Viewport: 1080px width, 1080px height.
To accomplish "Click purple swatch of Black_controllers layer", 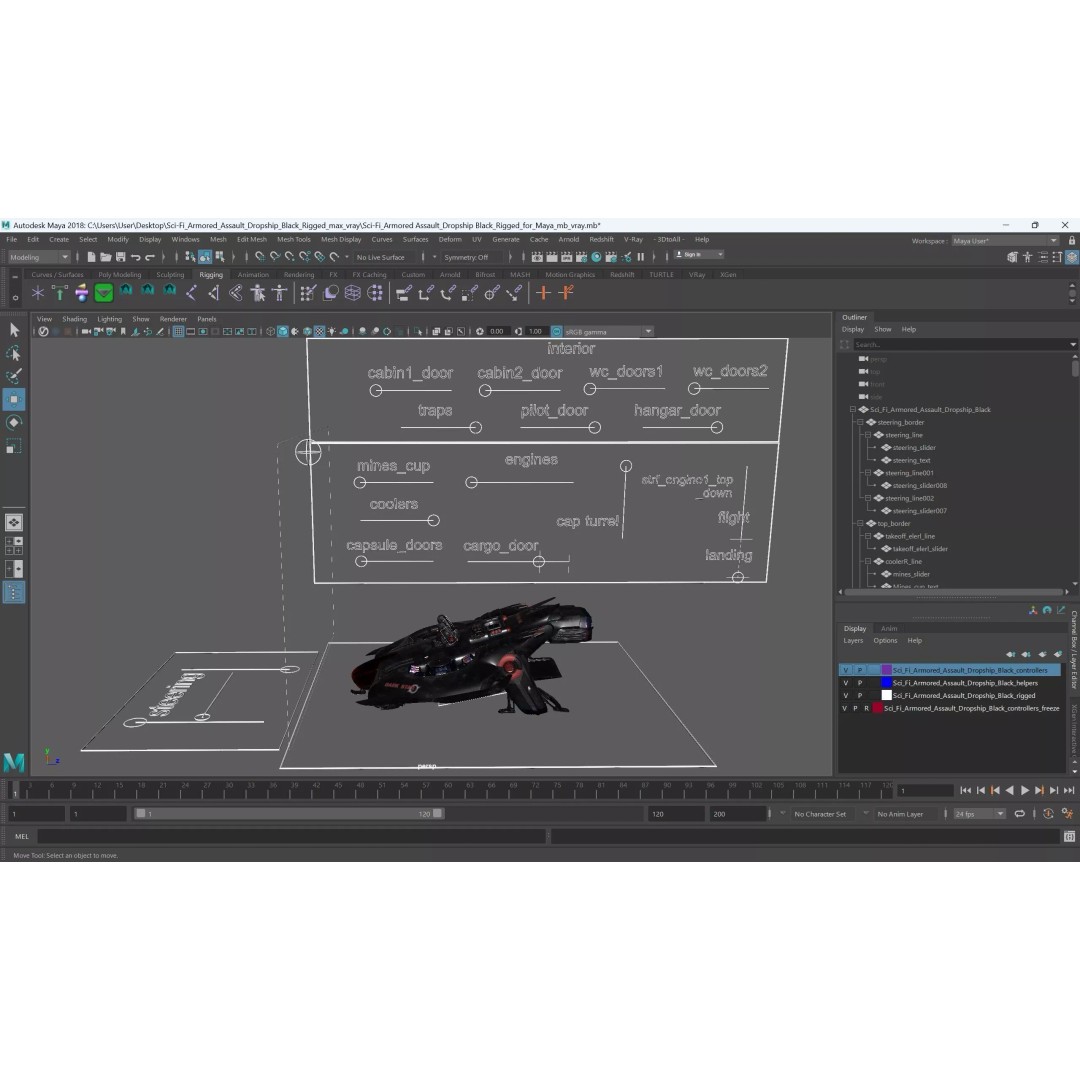I will pos(886,670).
